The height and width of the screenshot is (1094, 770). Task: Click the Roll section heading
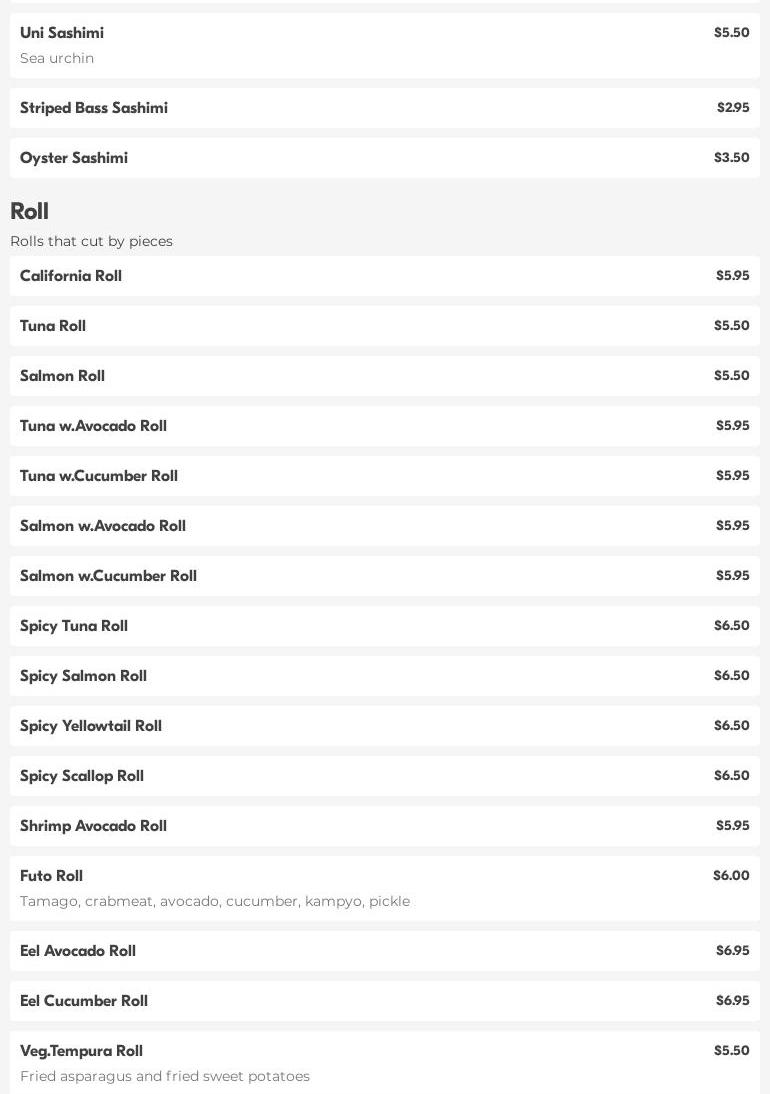29,211
